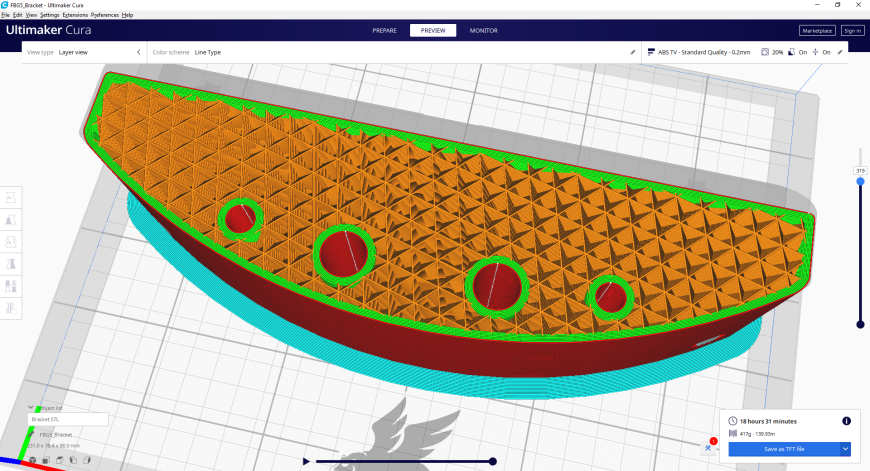Open the View type dropdown
The width and height of the screenshot is (870, 471).
pos(84,52)
